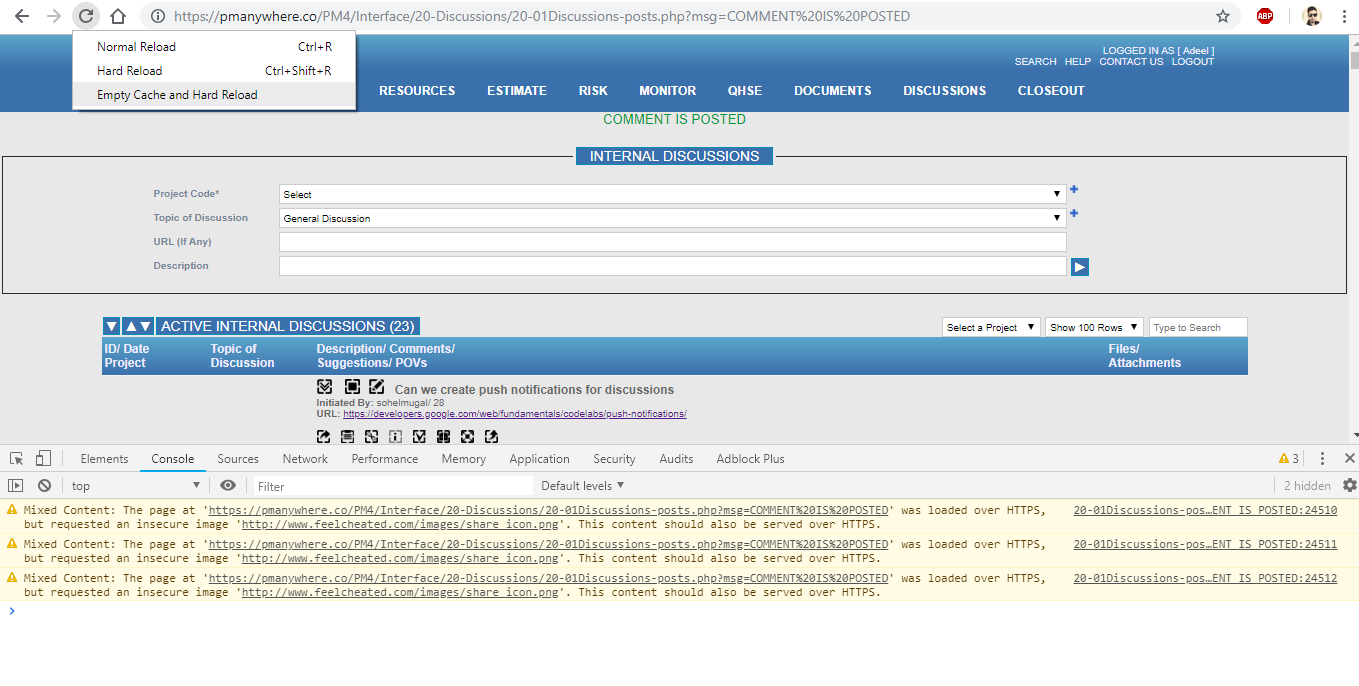Click the LOGOUT link in the header
This screenshot has height=686, width=1359.
[1192, 62]
